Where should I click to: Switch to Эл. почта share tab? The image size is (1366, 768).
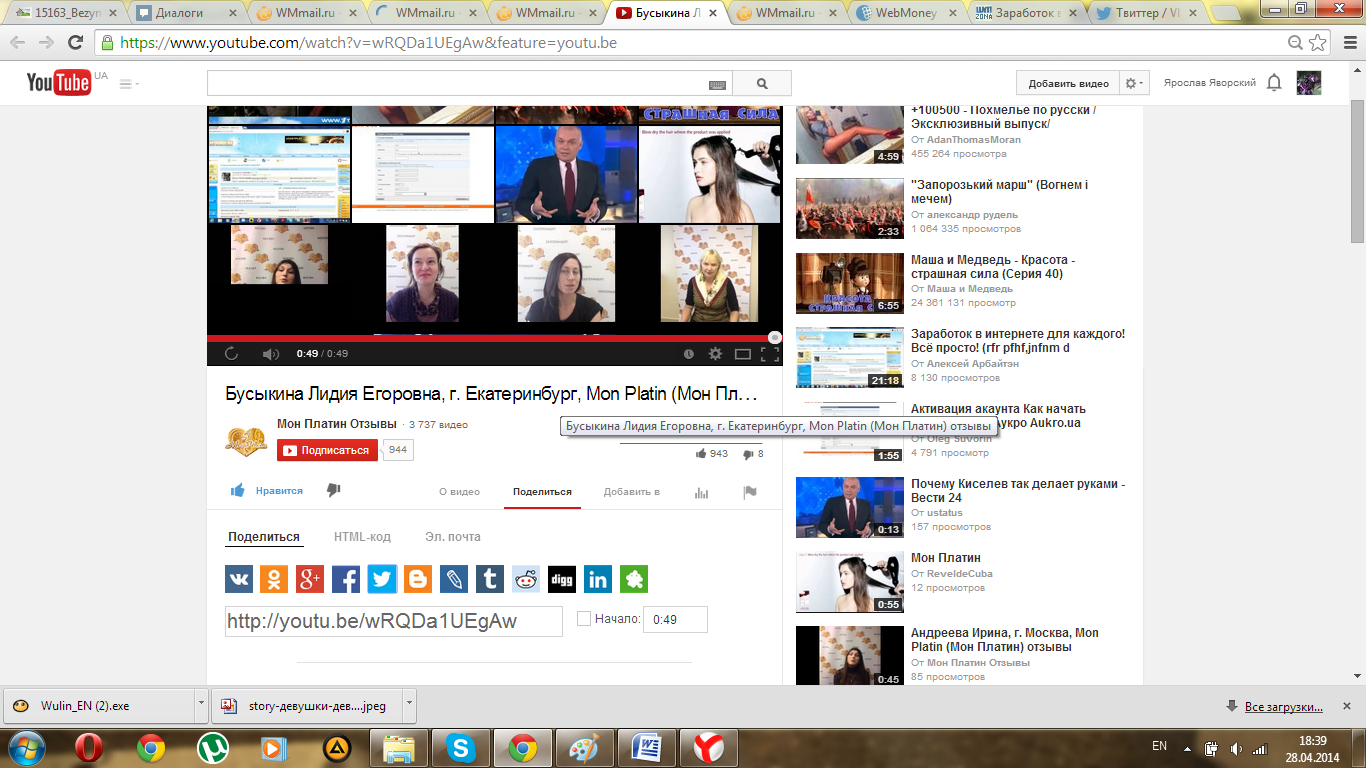453,537
